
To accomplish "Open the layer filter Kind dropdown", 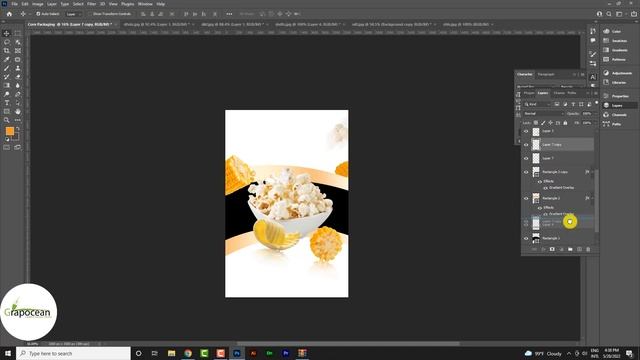I will click(538, 104).
